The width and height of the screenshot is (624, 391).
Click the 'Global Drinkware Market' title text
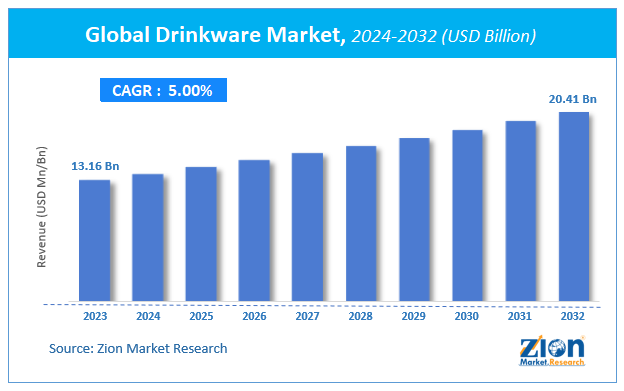click(215, 35)
